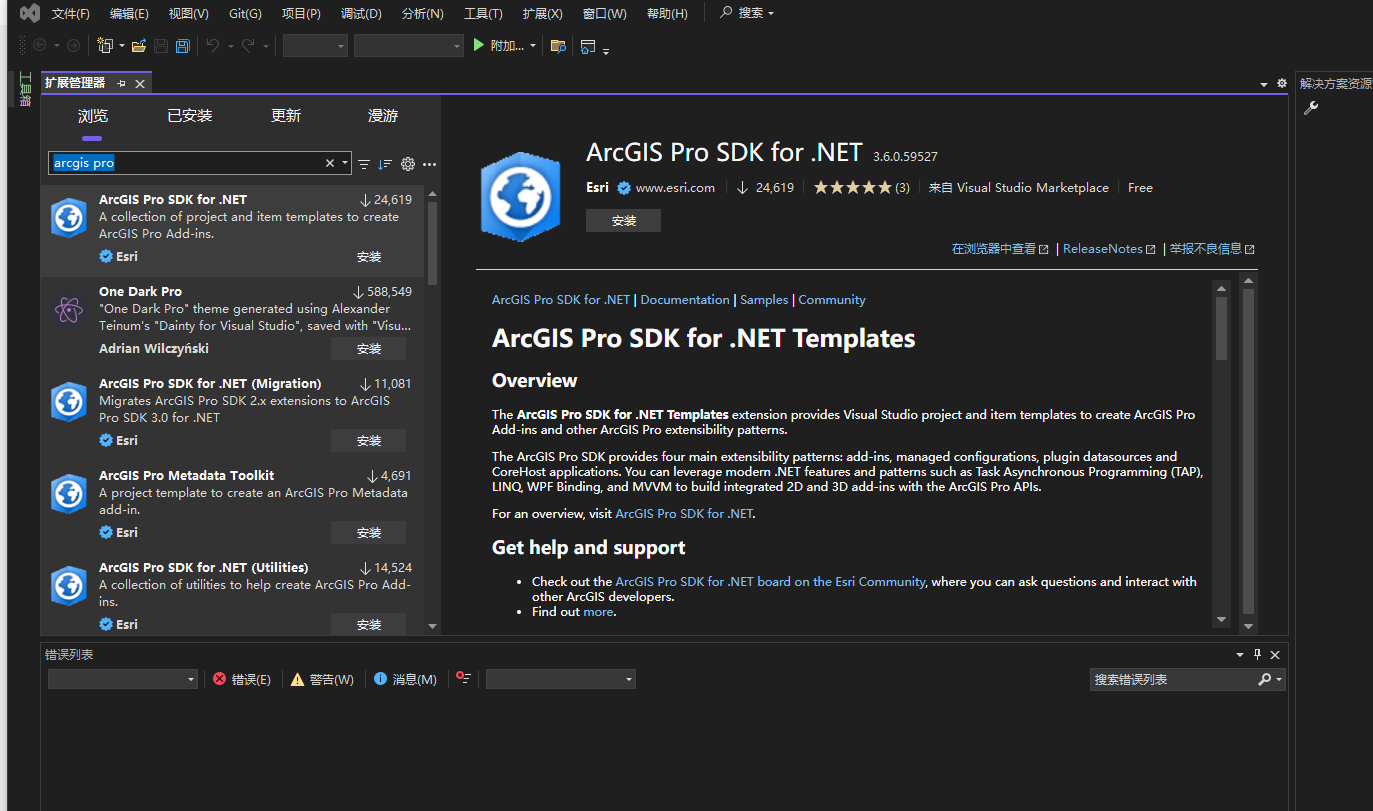Click the save all files icon
Viewport: 1373px width, 811px height.
tap(183, 46)
